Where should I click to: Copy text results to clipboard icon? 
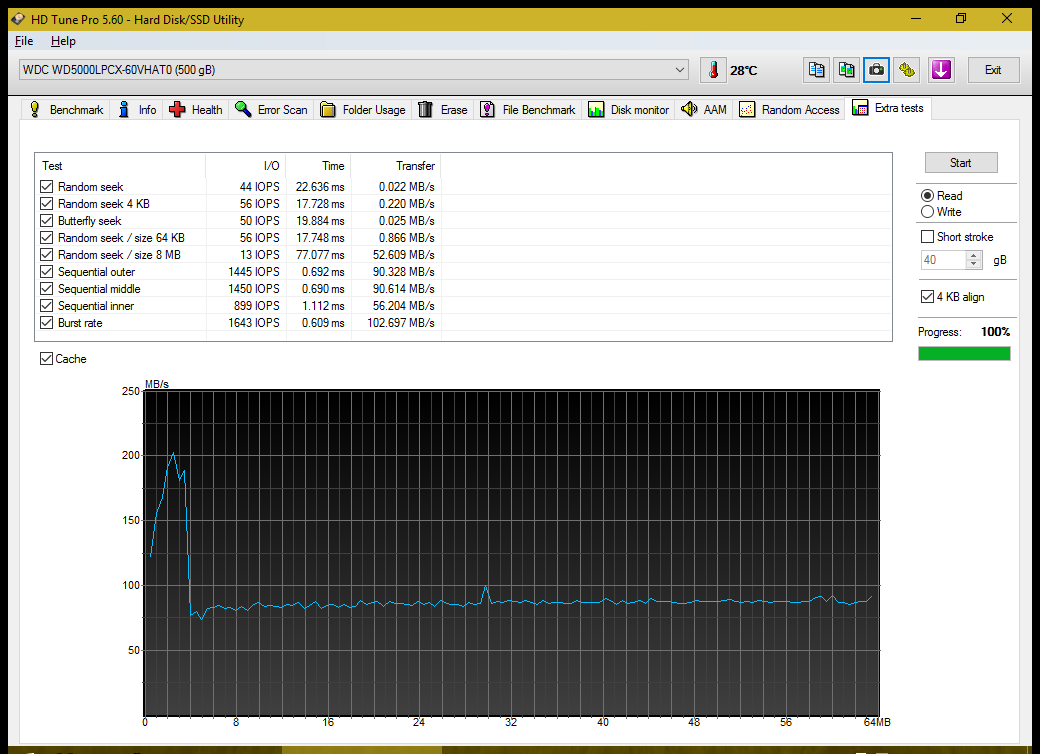click(x=816, y=70)
